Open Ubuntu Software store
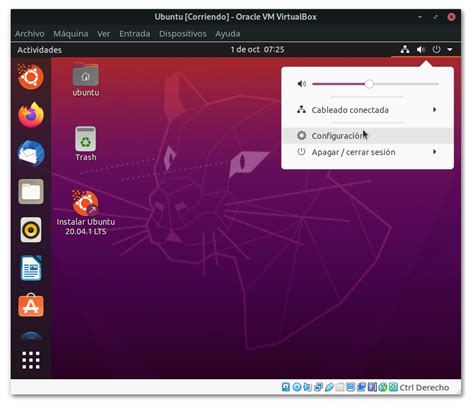474x409 pixels. (31, 306)
